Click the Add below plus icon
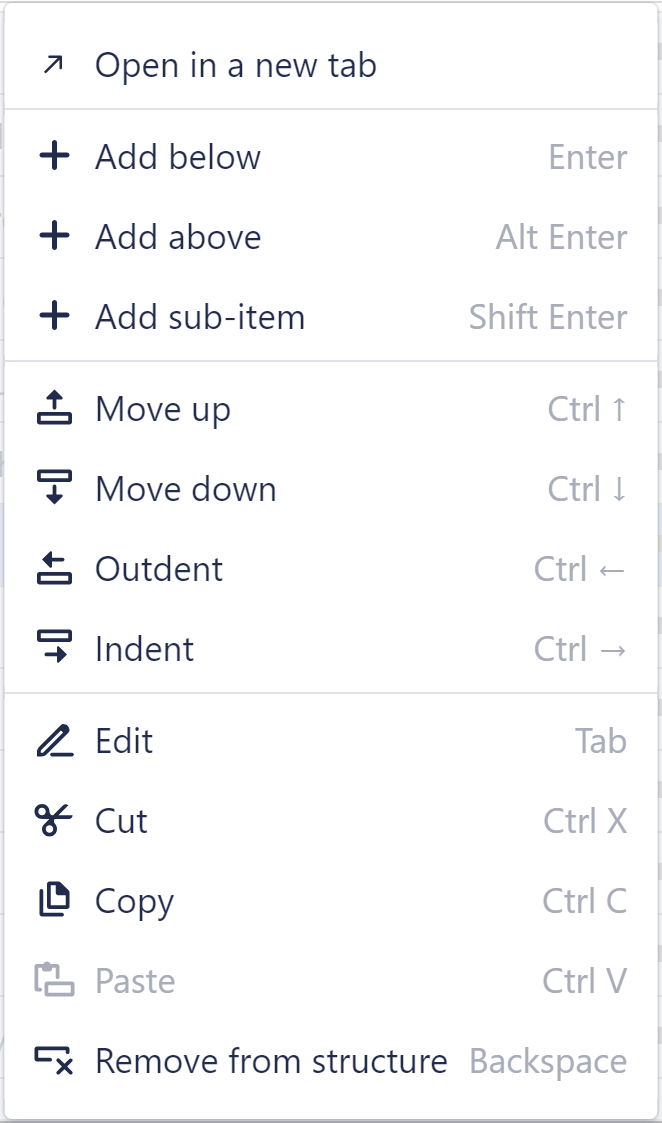 53,157
